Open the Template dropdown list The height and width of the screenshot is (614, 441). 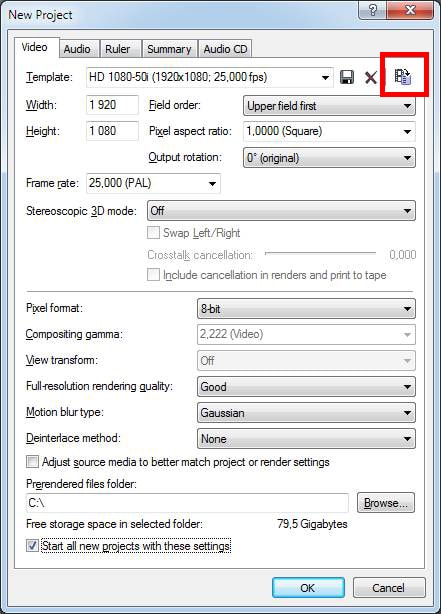coord(210,77)
